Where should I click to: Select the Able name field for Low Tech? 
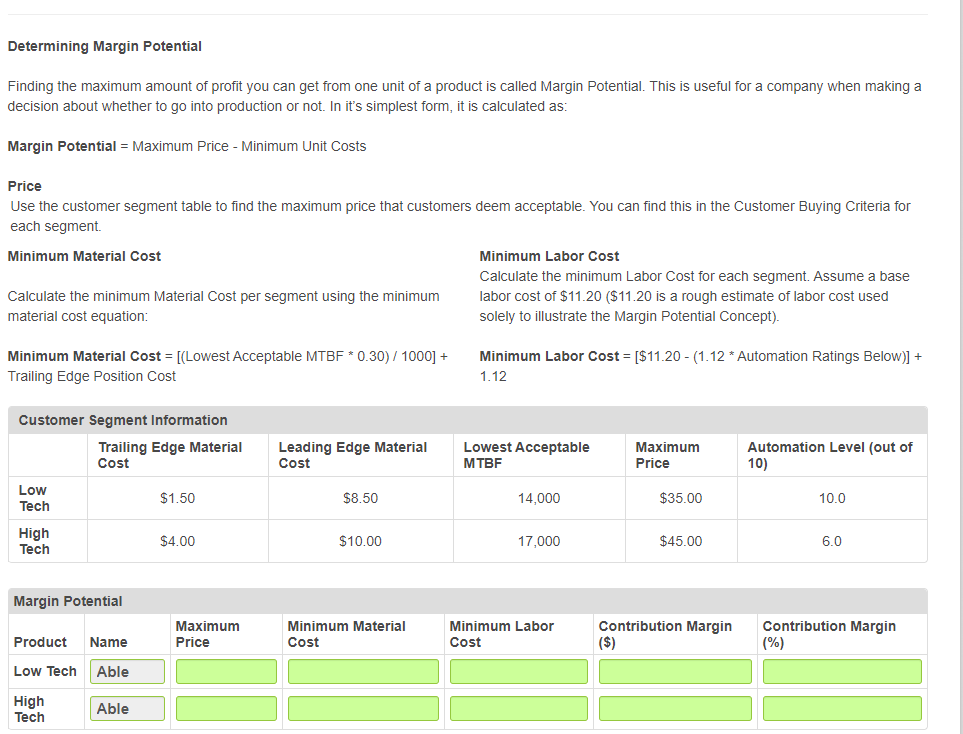[127, 671]
